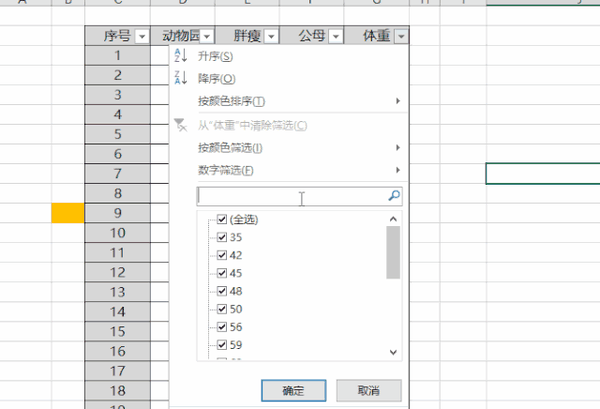Select the 序号 cell with value 3
The image size is (600, 409).
[x=117, y=95]
